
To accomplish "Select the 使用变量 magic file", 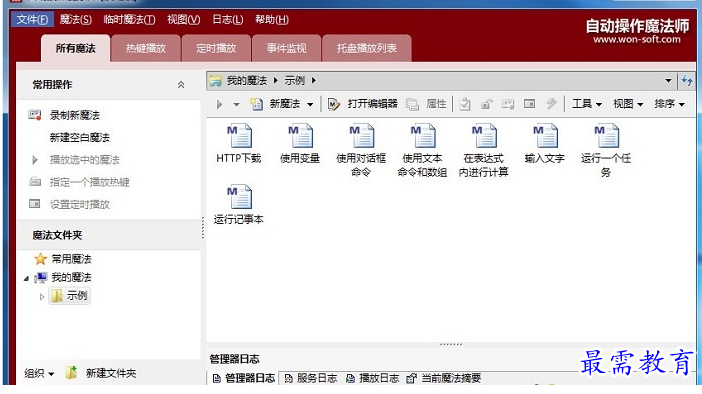I will 300,143.
